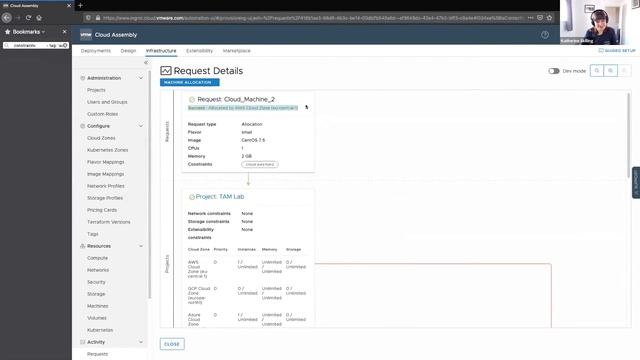Switch to the Design tab
This screenshot has width=640, height=360.
point(128,51)
